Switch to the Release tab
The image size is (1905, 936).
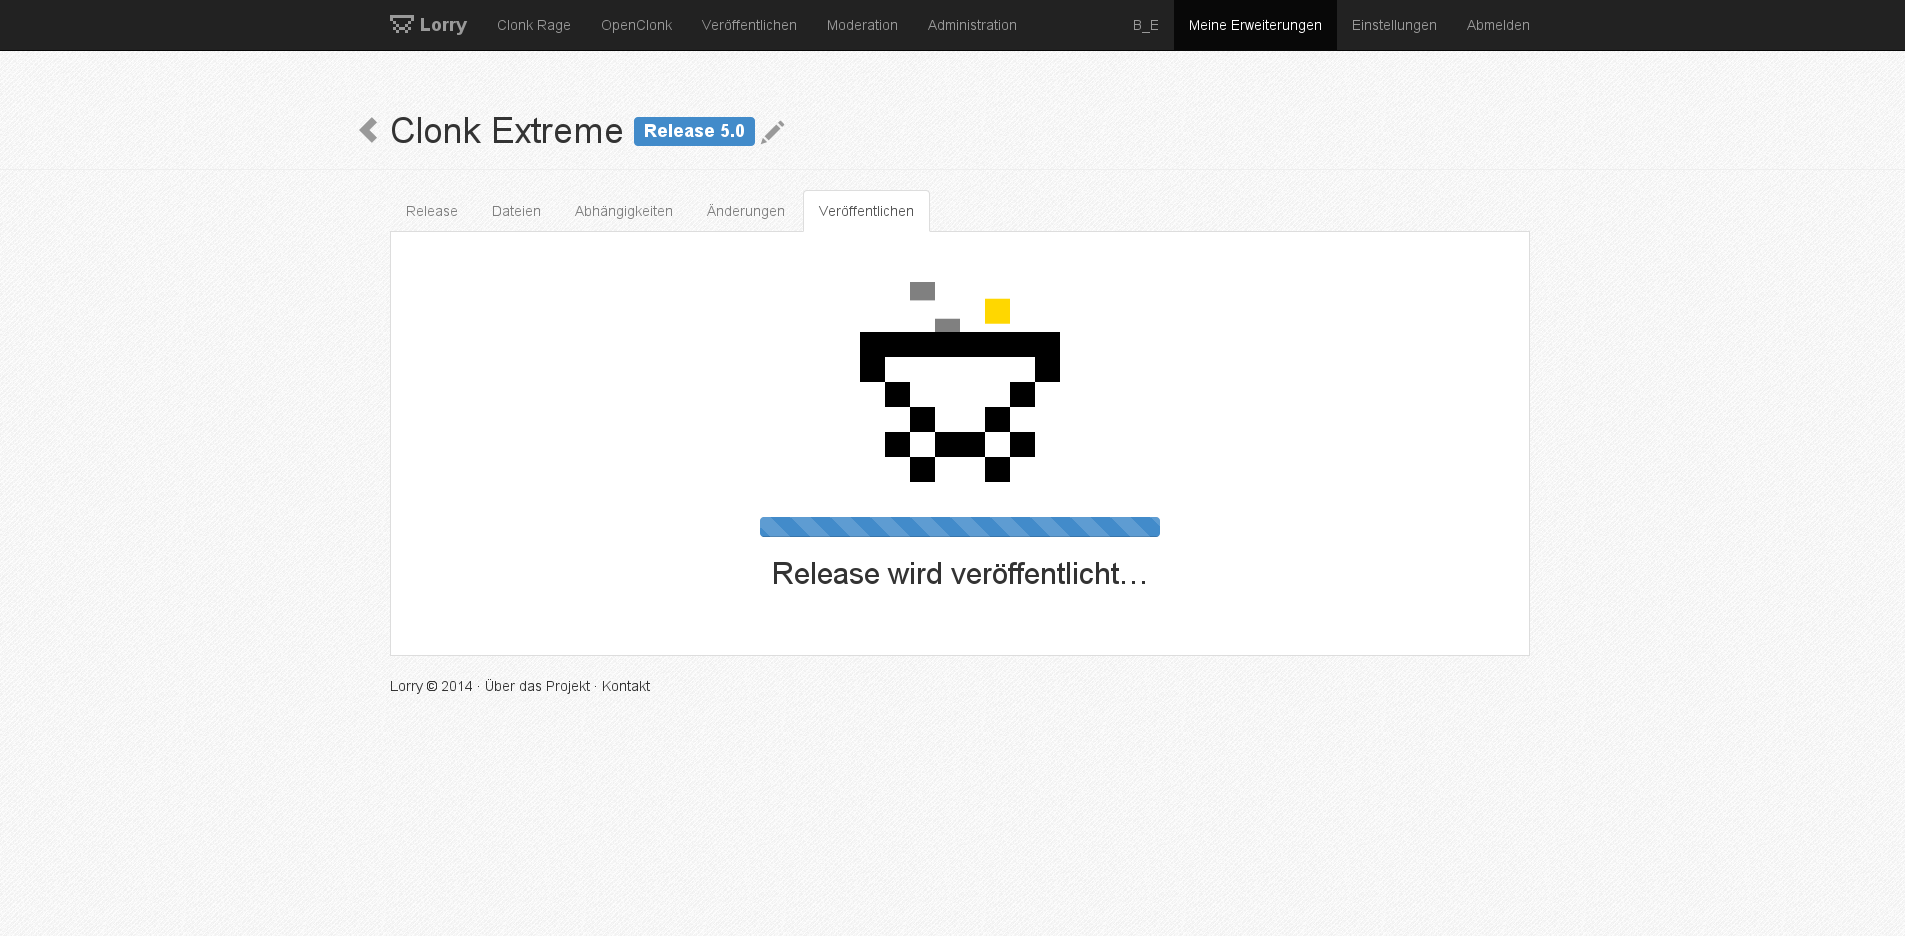pyautogui.click(x=432, y=211)
